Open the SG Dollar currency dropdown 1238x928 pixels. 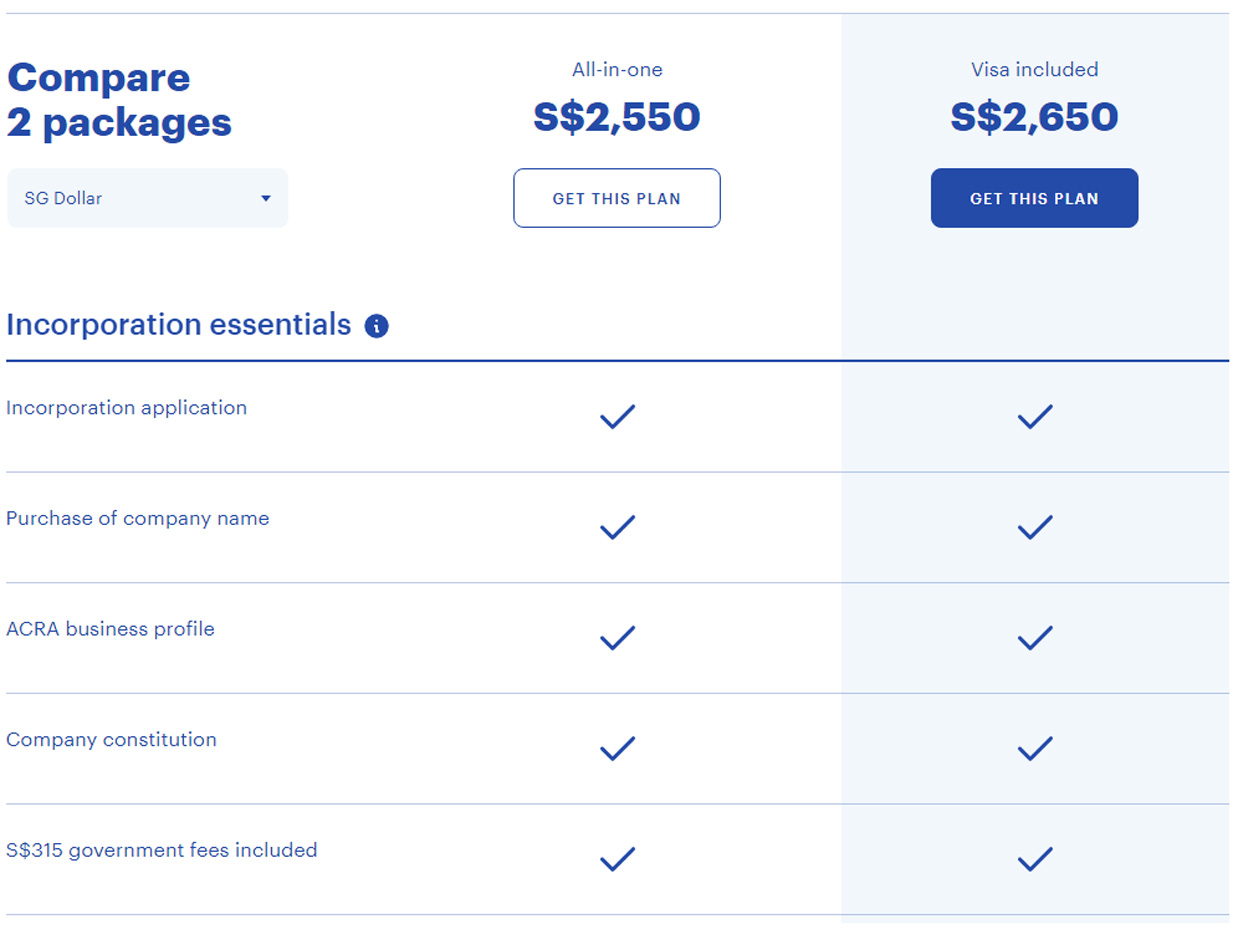point(148,198)
